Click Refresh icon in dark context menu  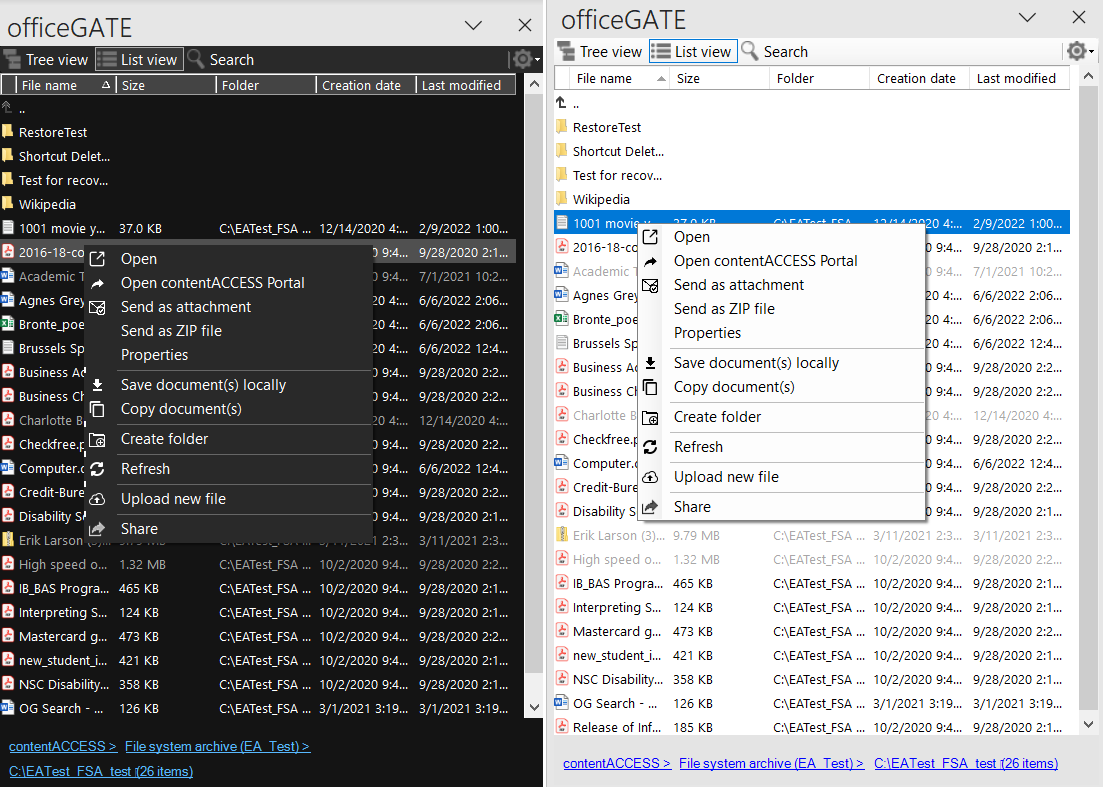tap(97, 469)
